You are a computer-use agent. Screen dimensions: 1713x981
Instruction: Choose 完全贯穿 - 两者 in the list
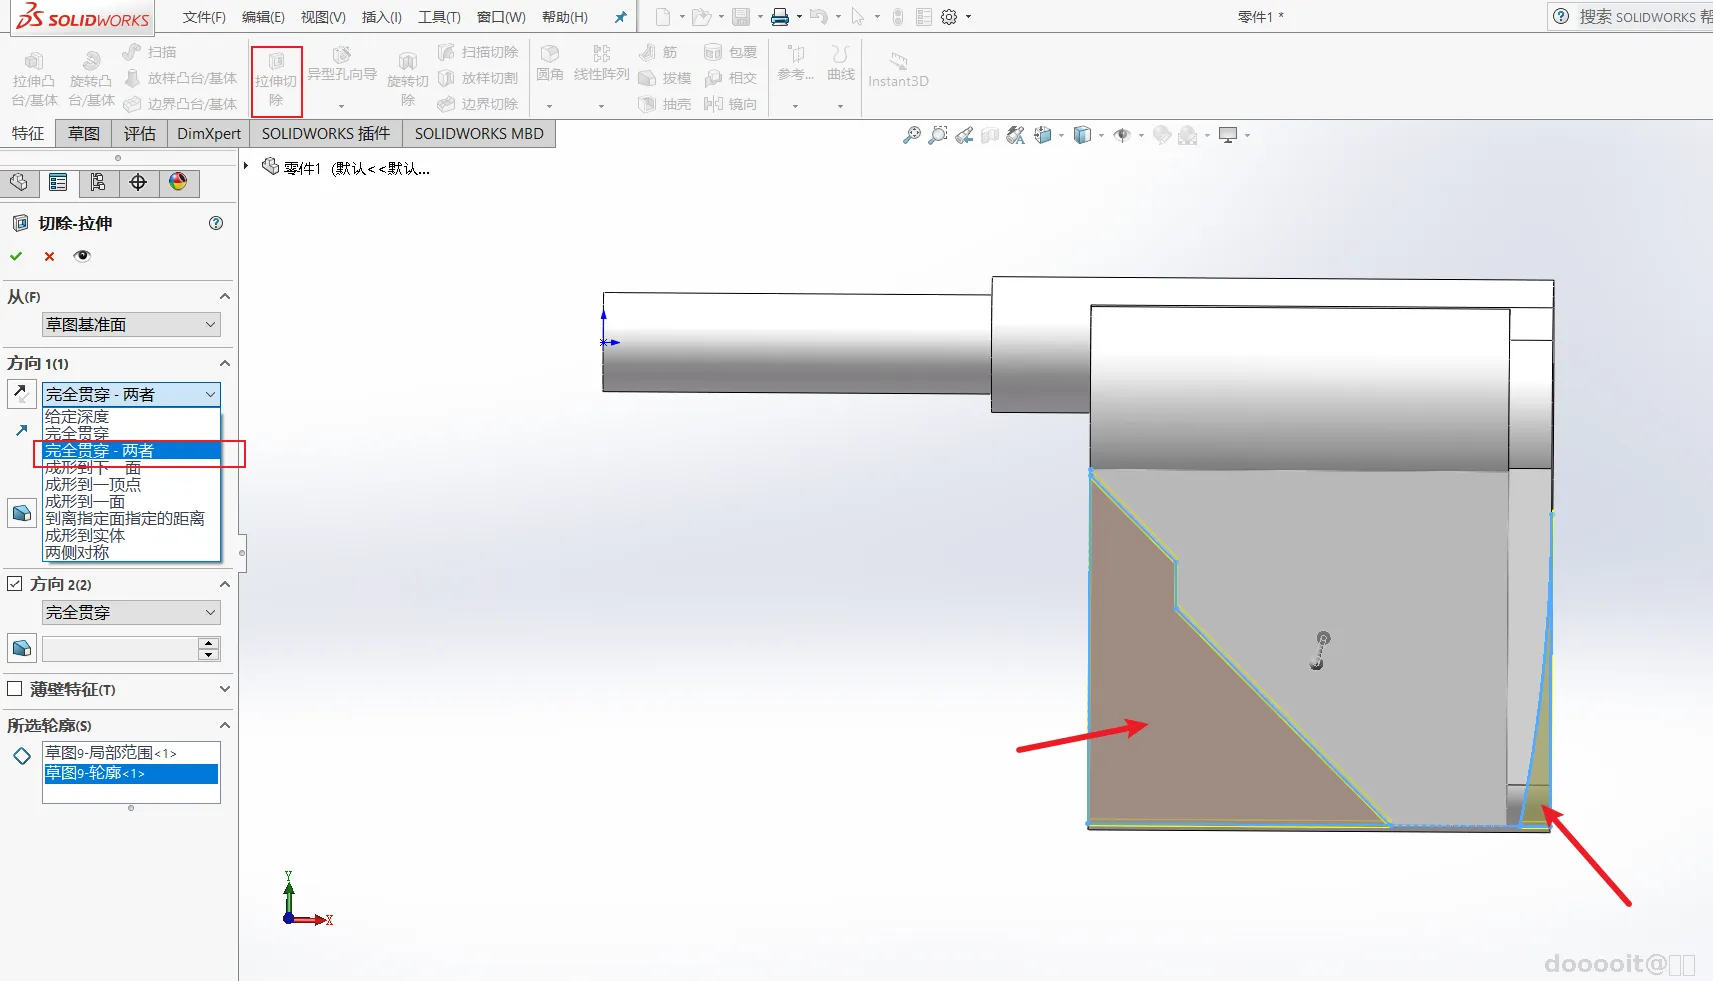point(131,451)
